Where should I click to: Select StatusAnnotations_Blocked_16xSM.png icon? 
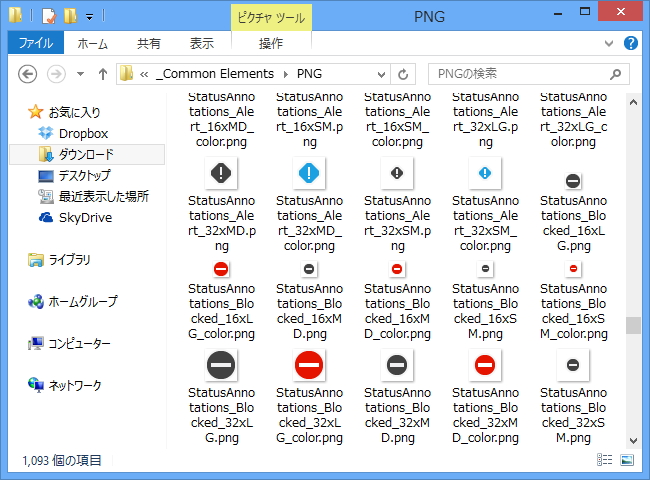[x=485, y=269]
